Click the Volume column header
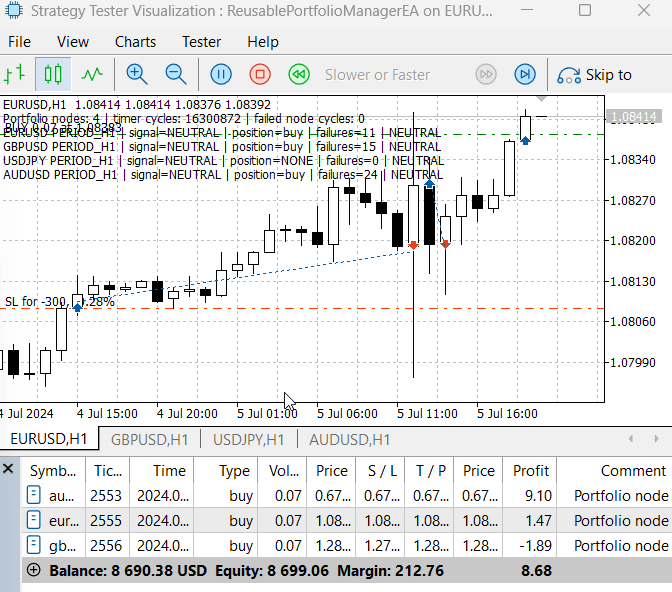 coord(282,471)
